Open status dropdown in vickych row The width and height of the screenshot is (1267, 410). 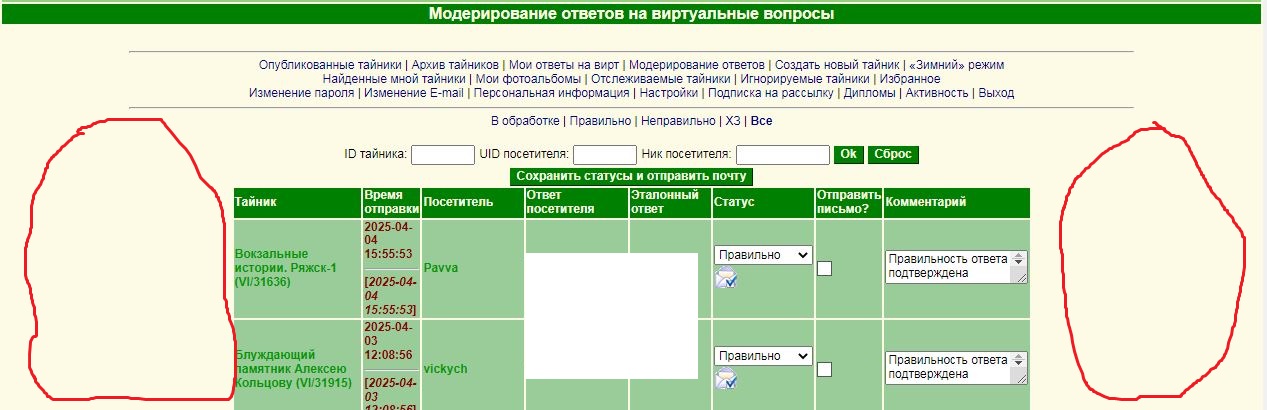[763, 356]
